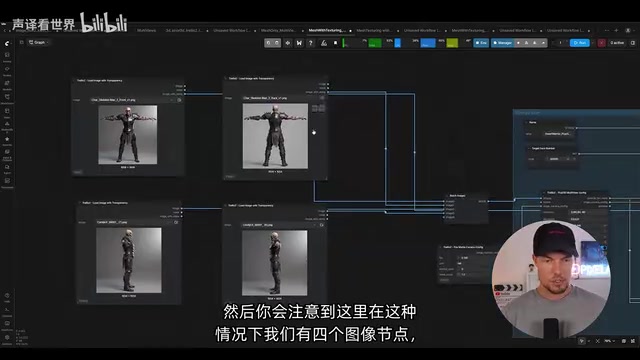Click the blue Run button
Viewport: 640px width, 360px height.
(580, 43)
